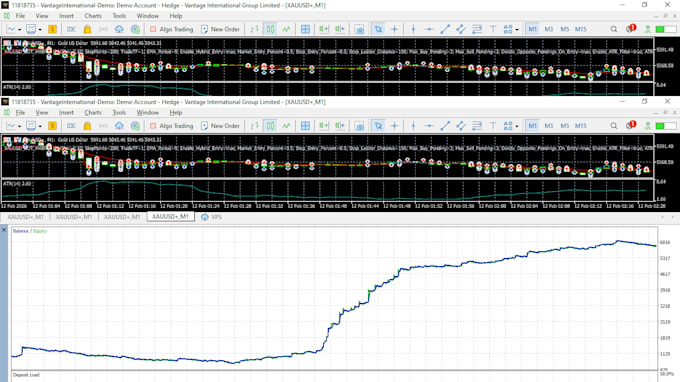Viewport: 680px width, 382px height.
Task: Expand templates dropdown in upper window
Action: click(40, 29)
